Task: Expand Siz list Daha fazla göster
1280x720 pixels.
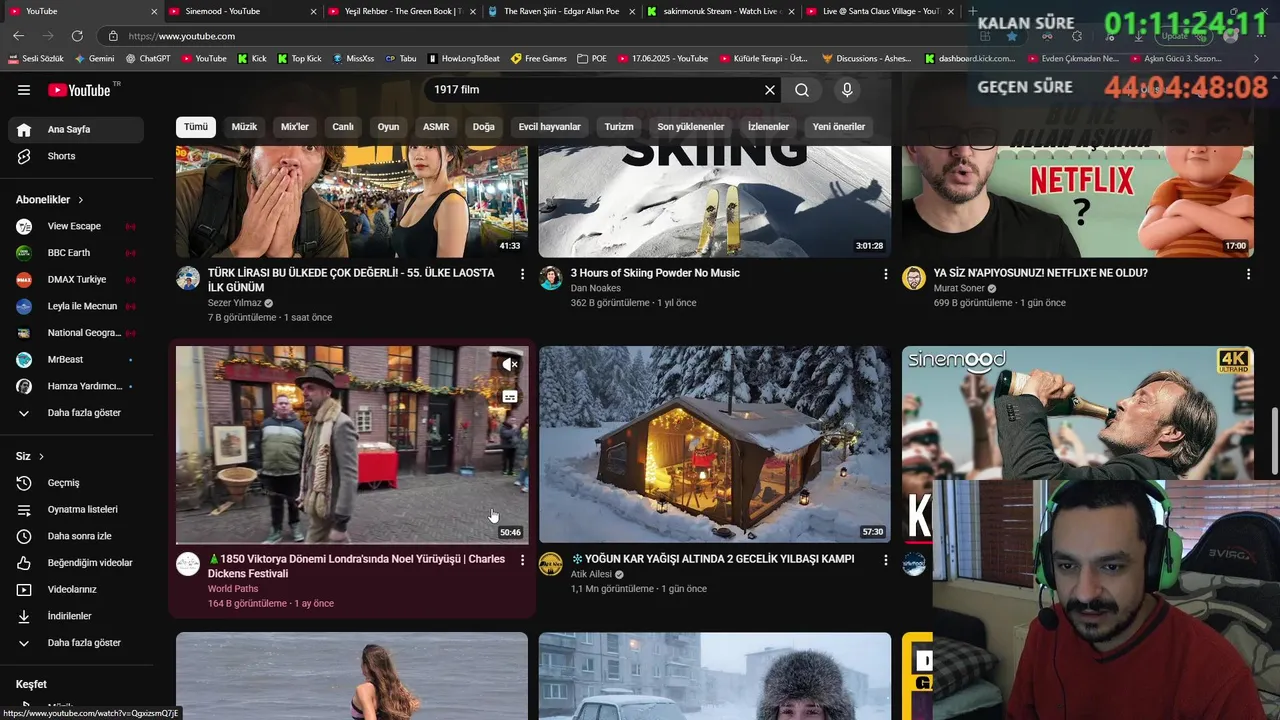Action: click(76, 643)
